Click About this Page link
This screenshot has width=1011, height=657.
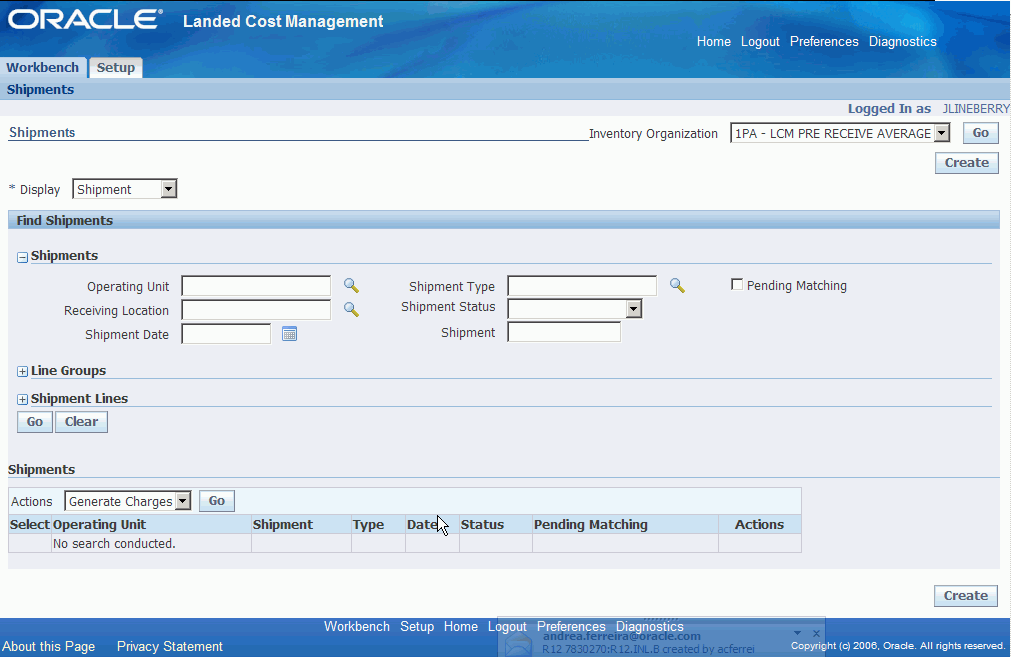[x=48, y=646]
